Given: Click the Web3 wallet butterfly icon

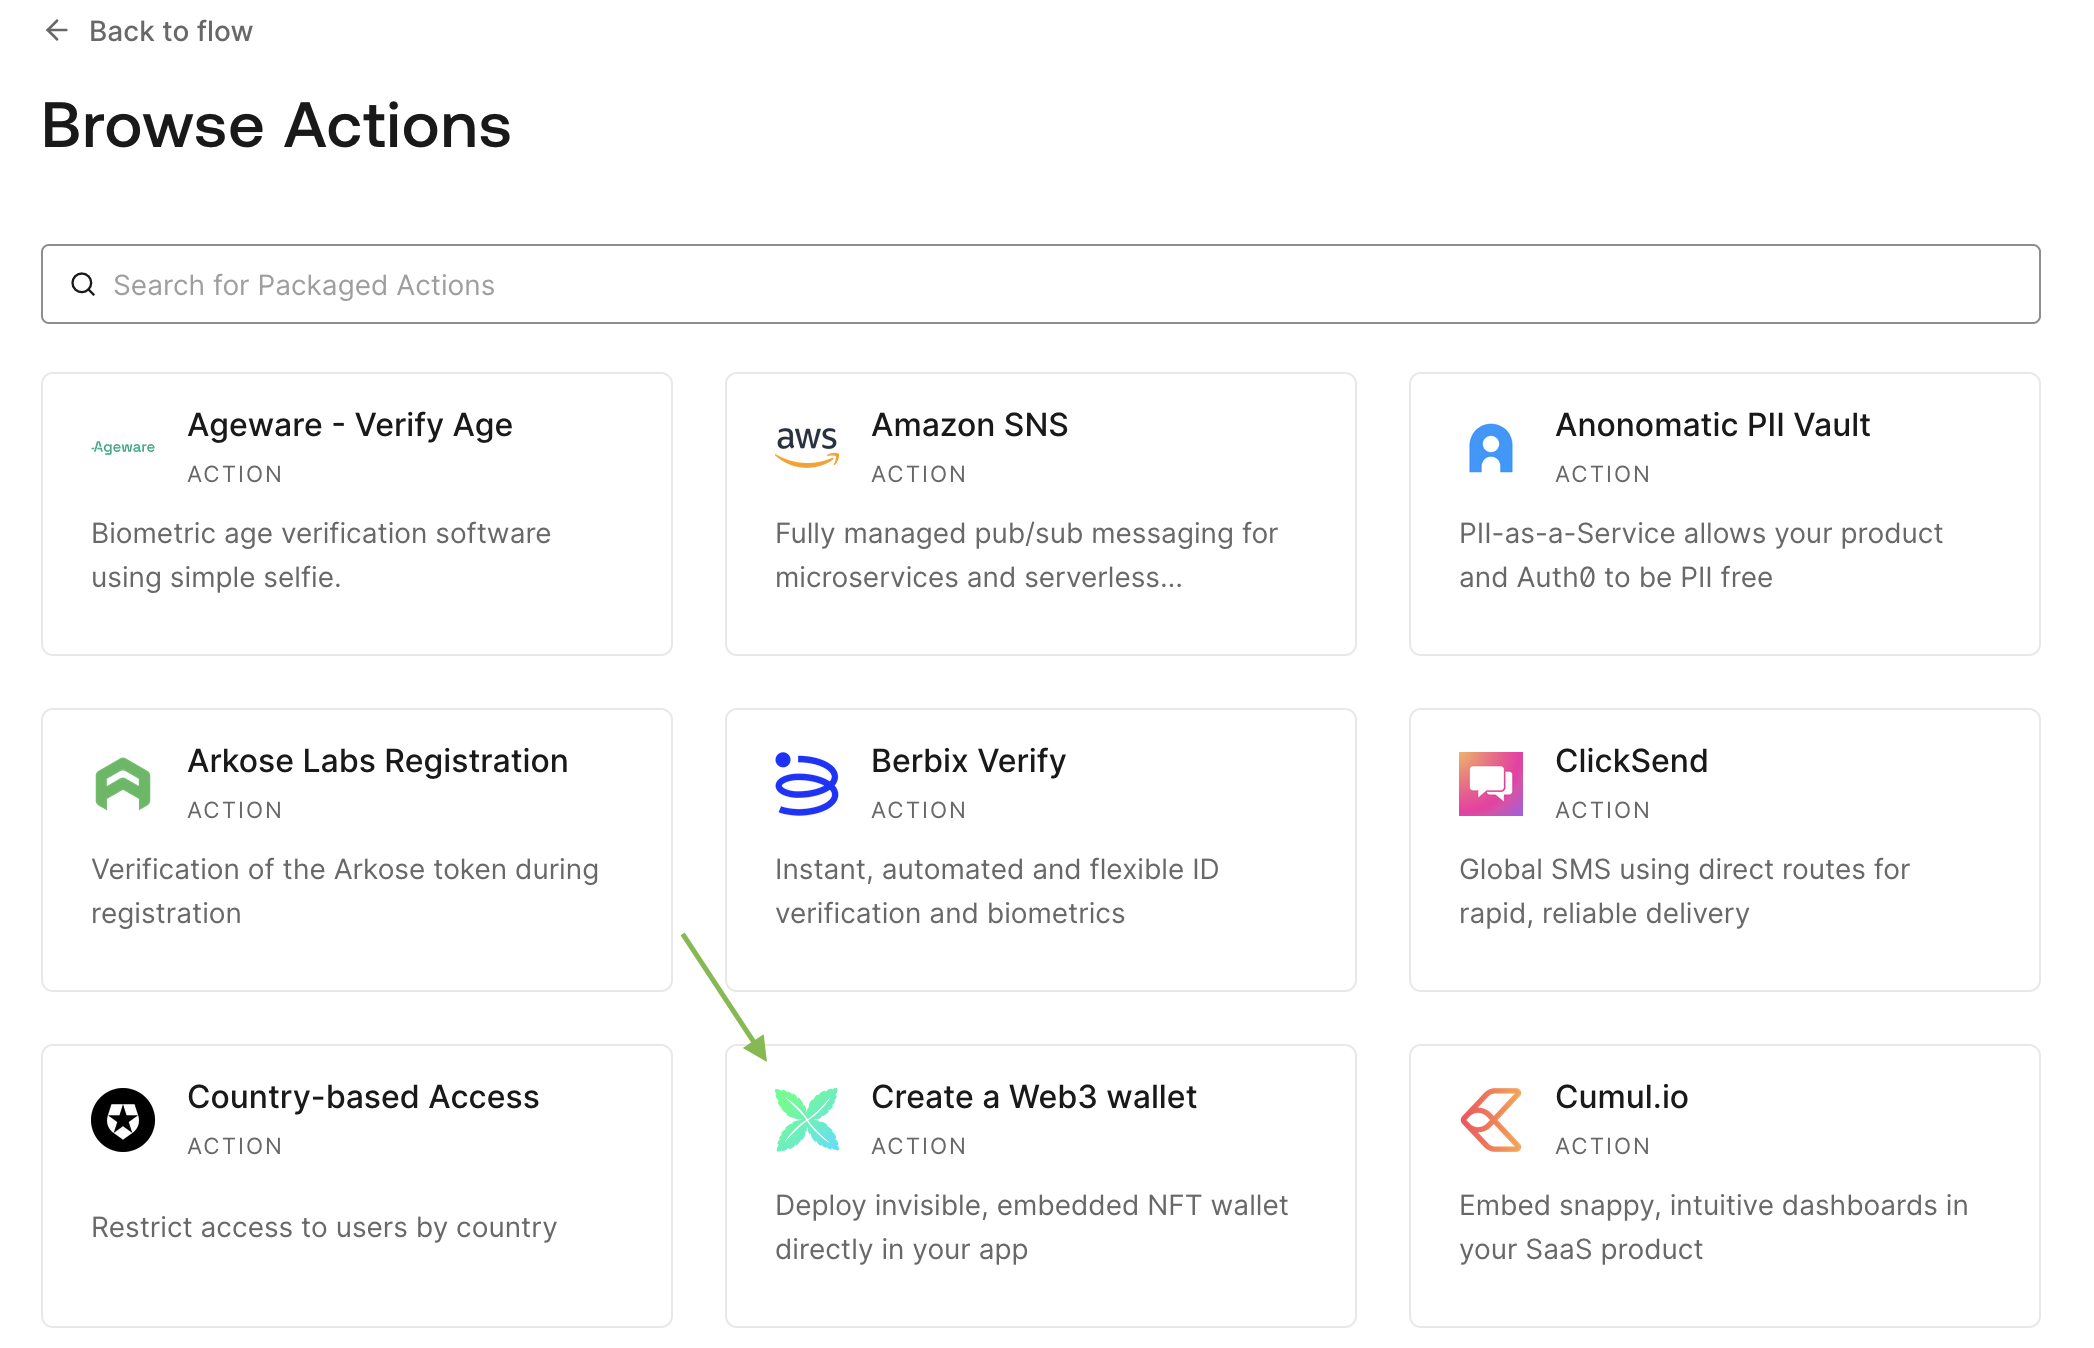Looking at the screenshot, I should [x=807, y=1120].
